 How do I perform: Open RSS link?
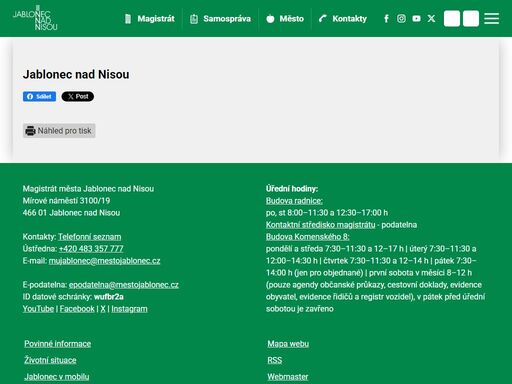pyautogui.click(x=275, y=360)
